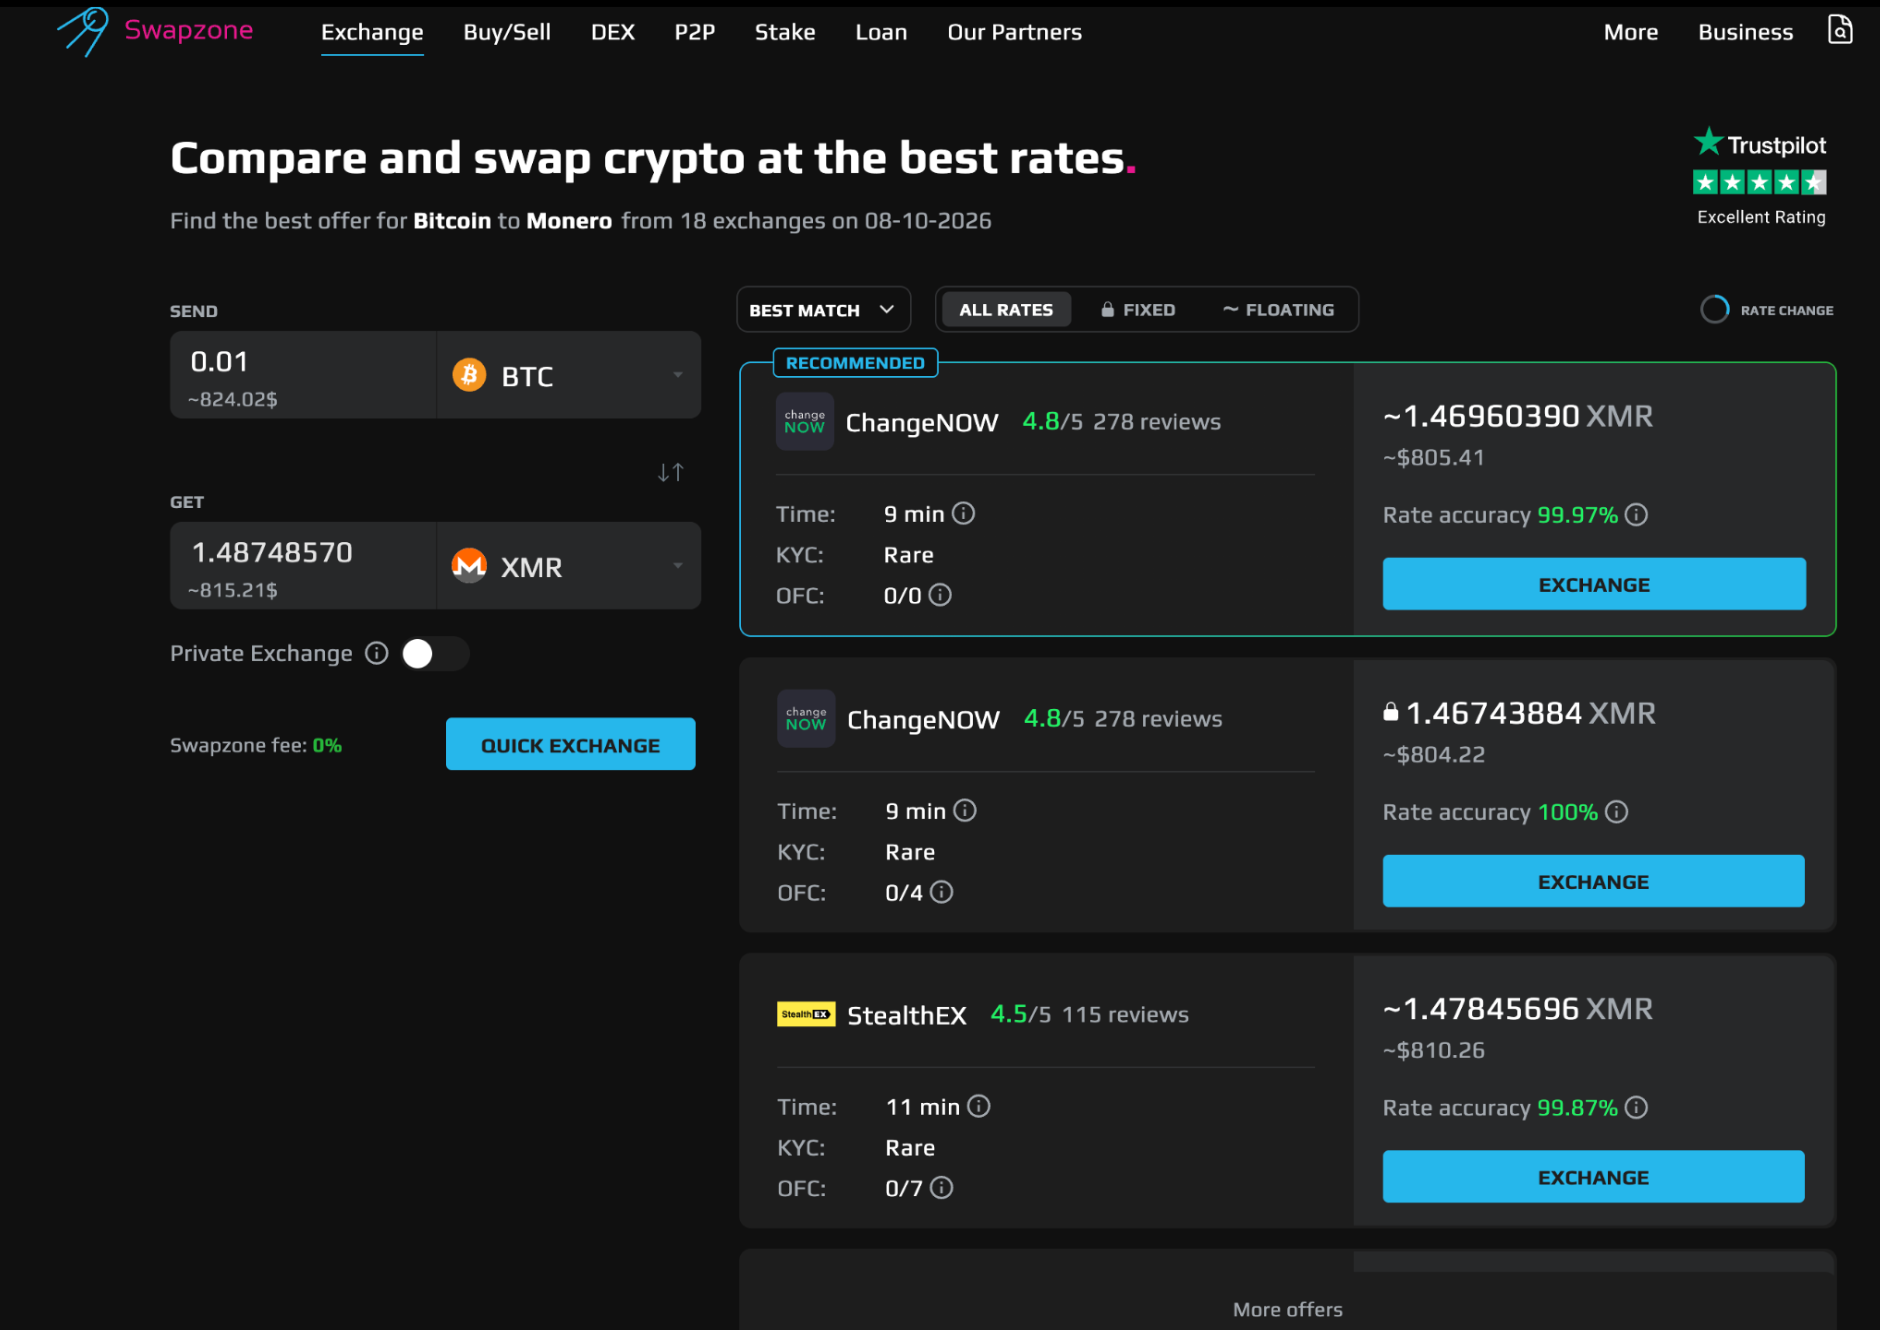Click the Quick Exchange button
This screenshot has width=1880, height=1330.
click(x=570, y=744)
